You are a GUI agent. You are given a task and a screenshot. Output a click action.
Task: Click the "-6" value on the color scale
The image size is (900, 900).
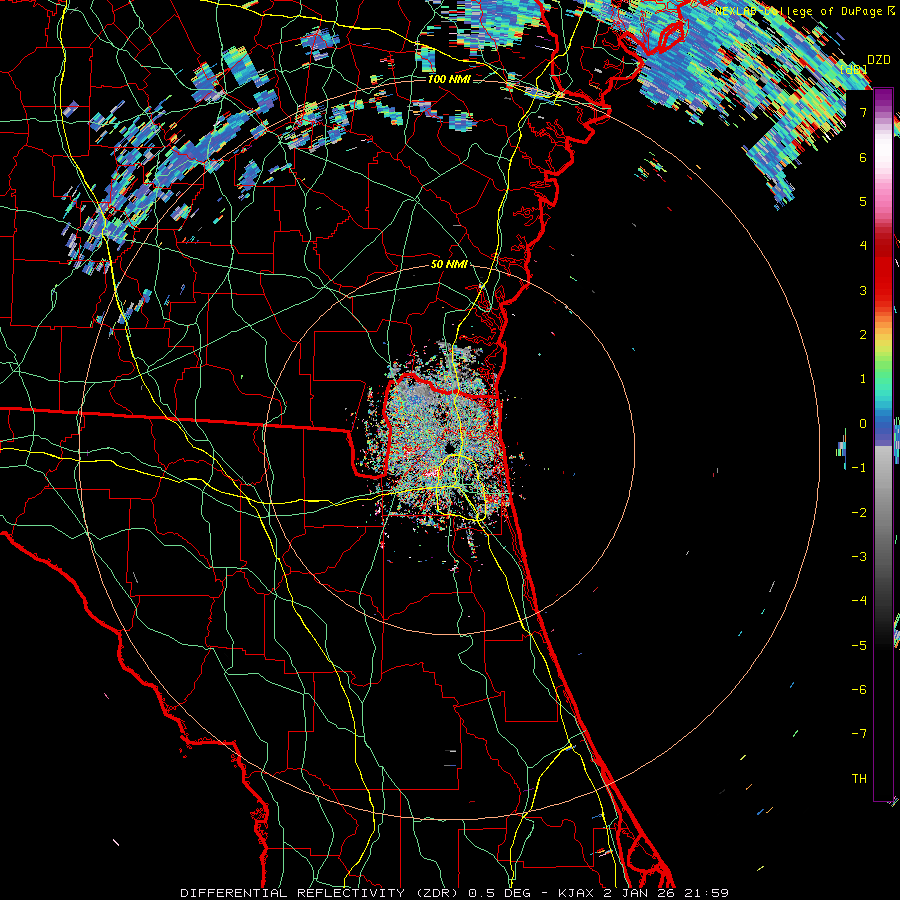coord(859,690)
